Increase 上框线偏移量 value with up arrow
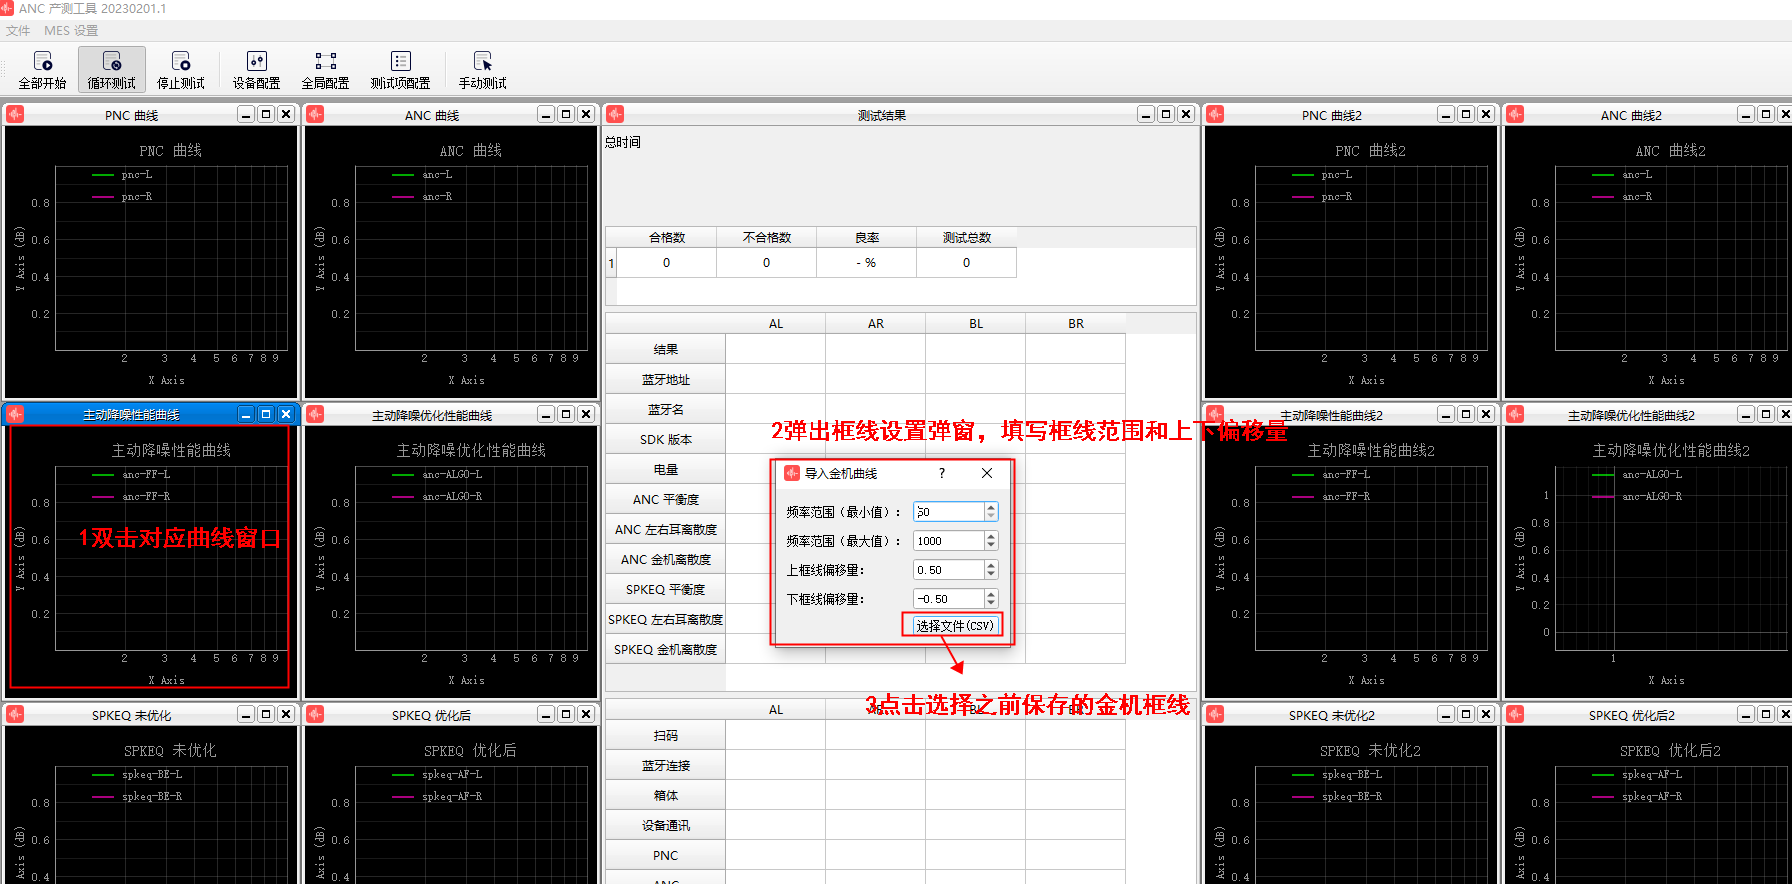 (x=991, y=565)
